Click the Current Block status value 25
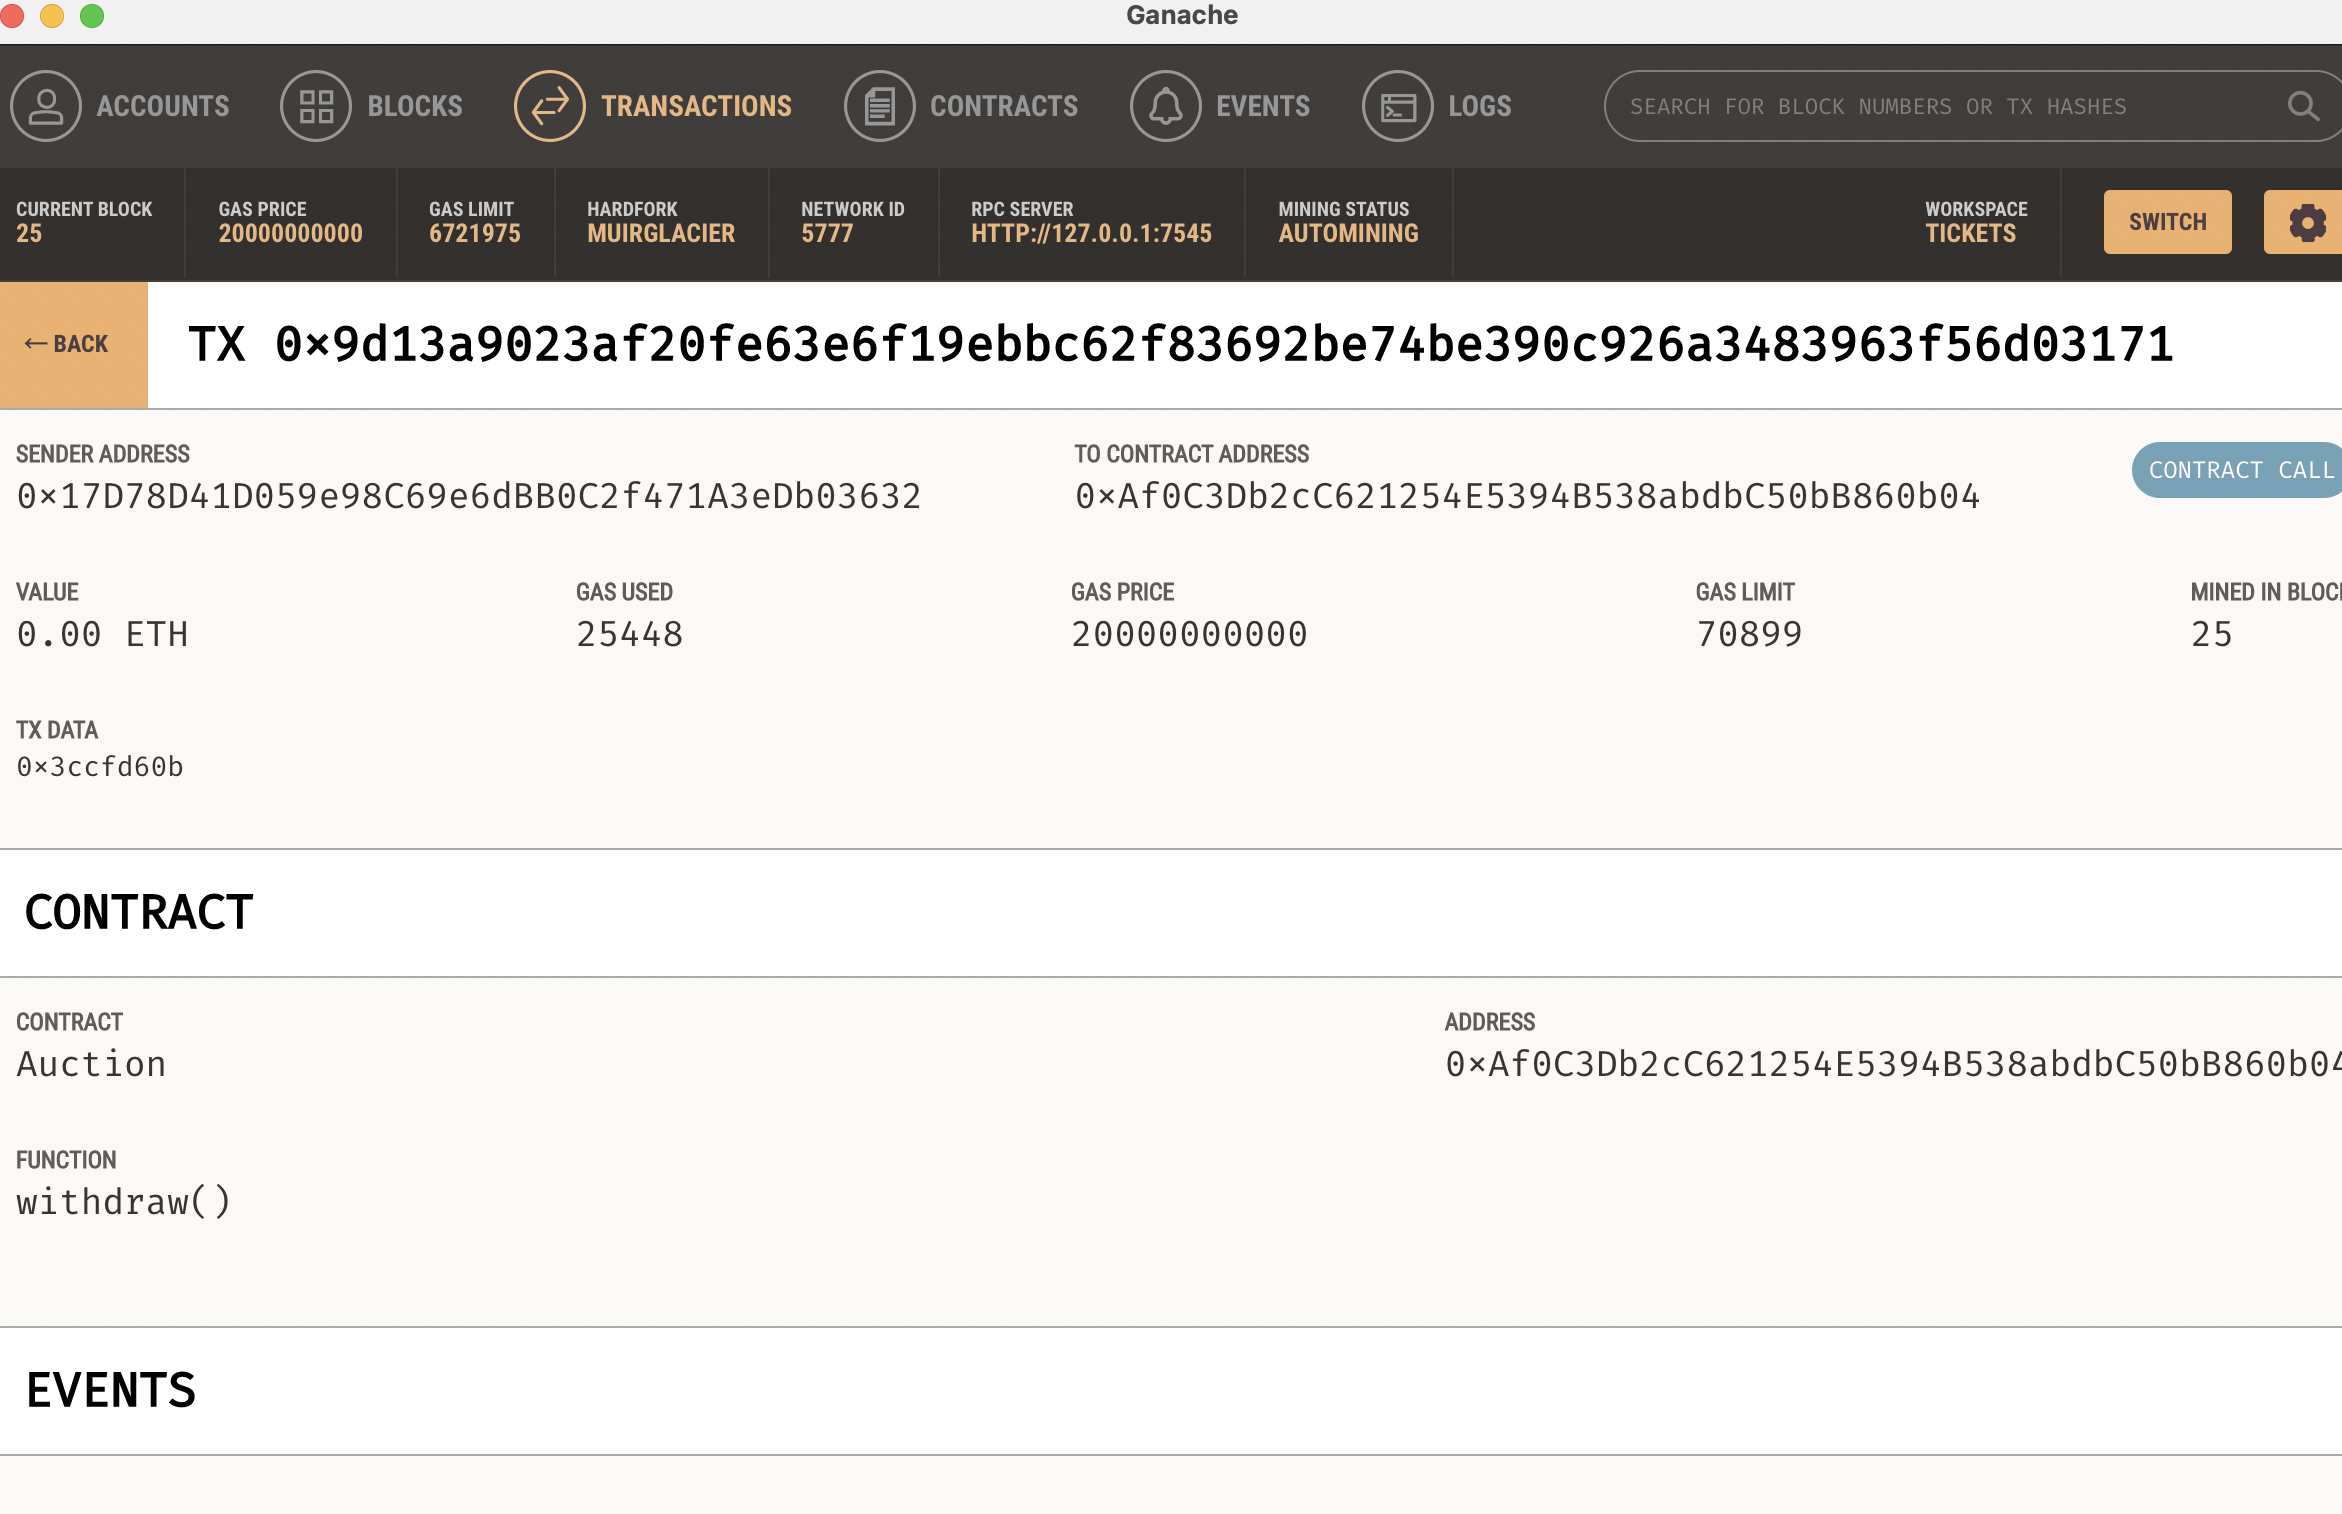The image size is (2342, 1514). coord(29,234)
